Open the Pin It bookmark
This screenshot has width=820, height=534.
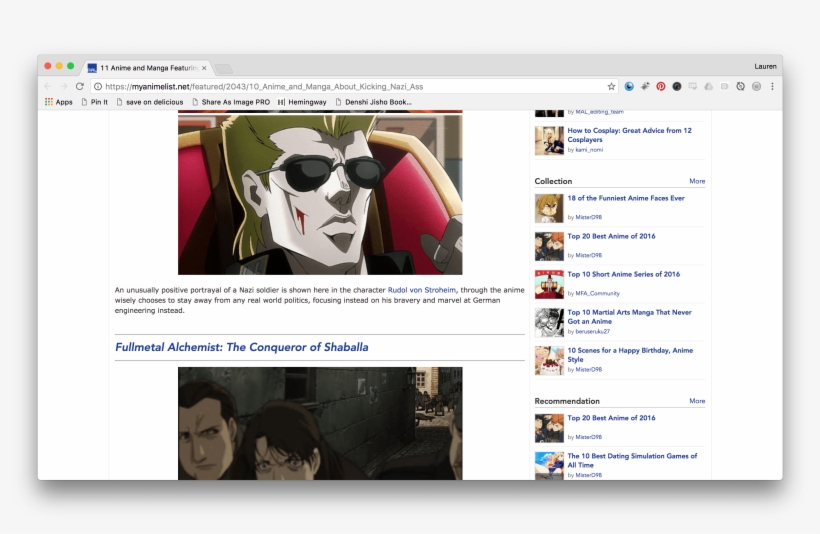(x=95, y=102)
